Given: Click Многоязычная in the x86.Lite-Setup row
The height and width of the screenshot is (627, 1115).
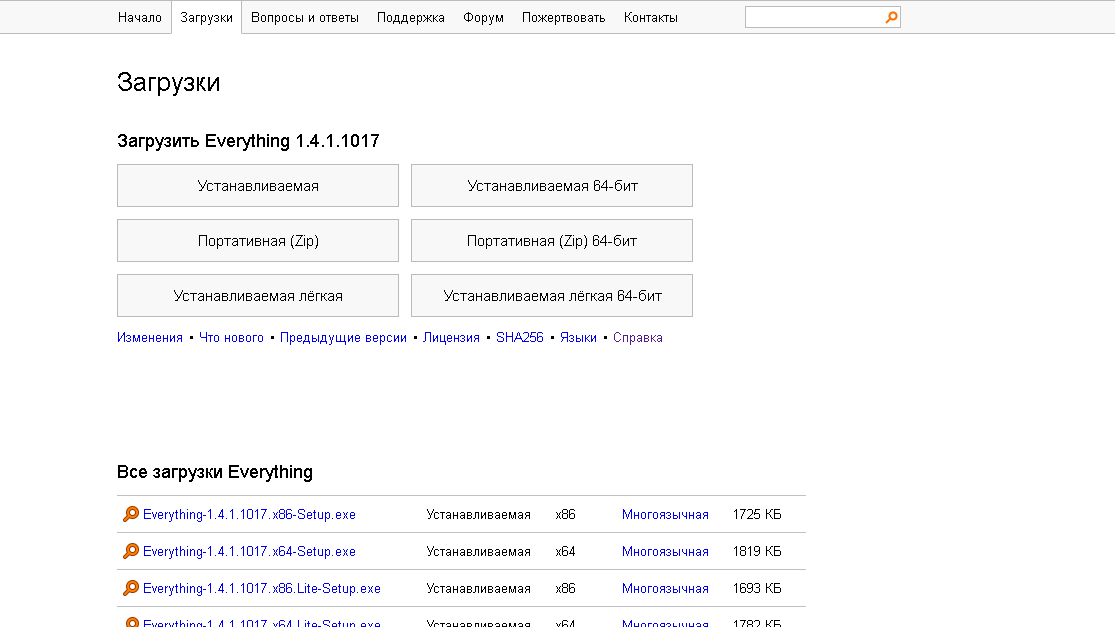Looking at the screenshot, I should (x=665, y=589).
